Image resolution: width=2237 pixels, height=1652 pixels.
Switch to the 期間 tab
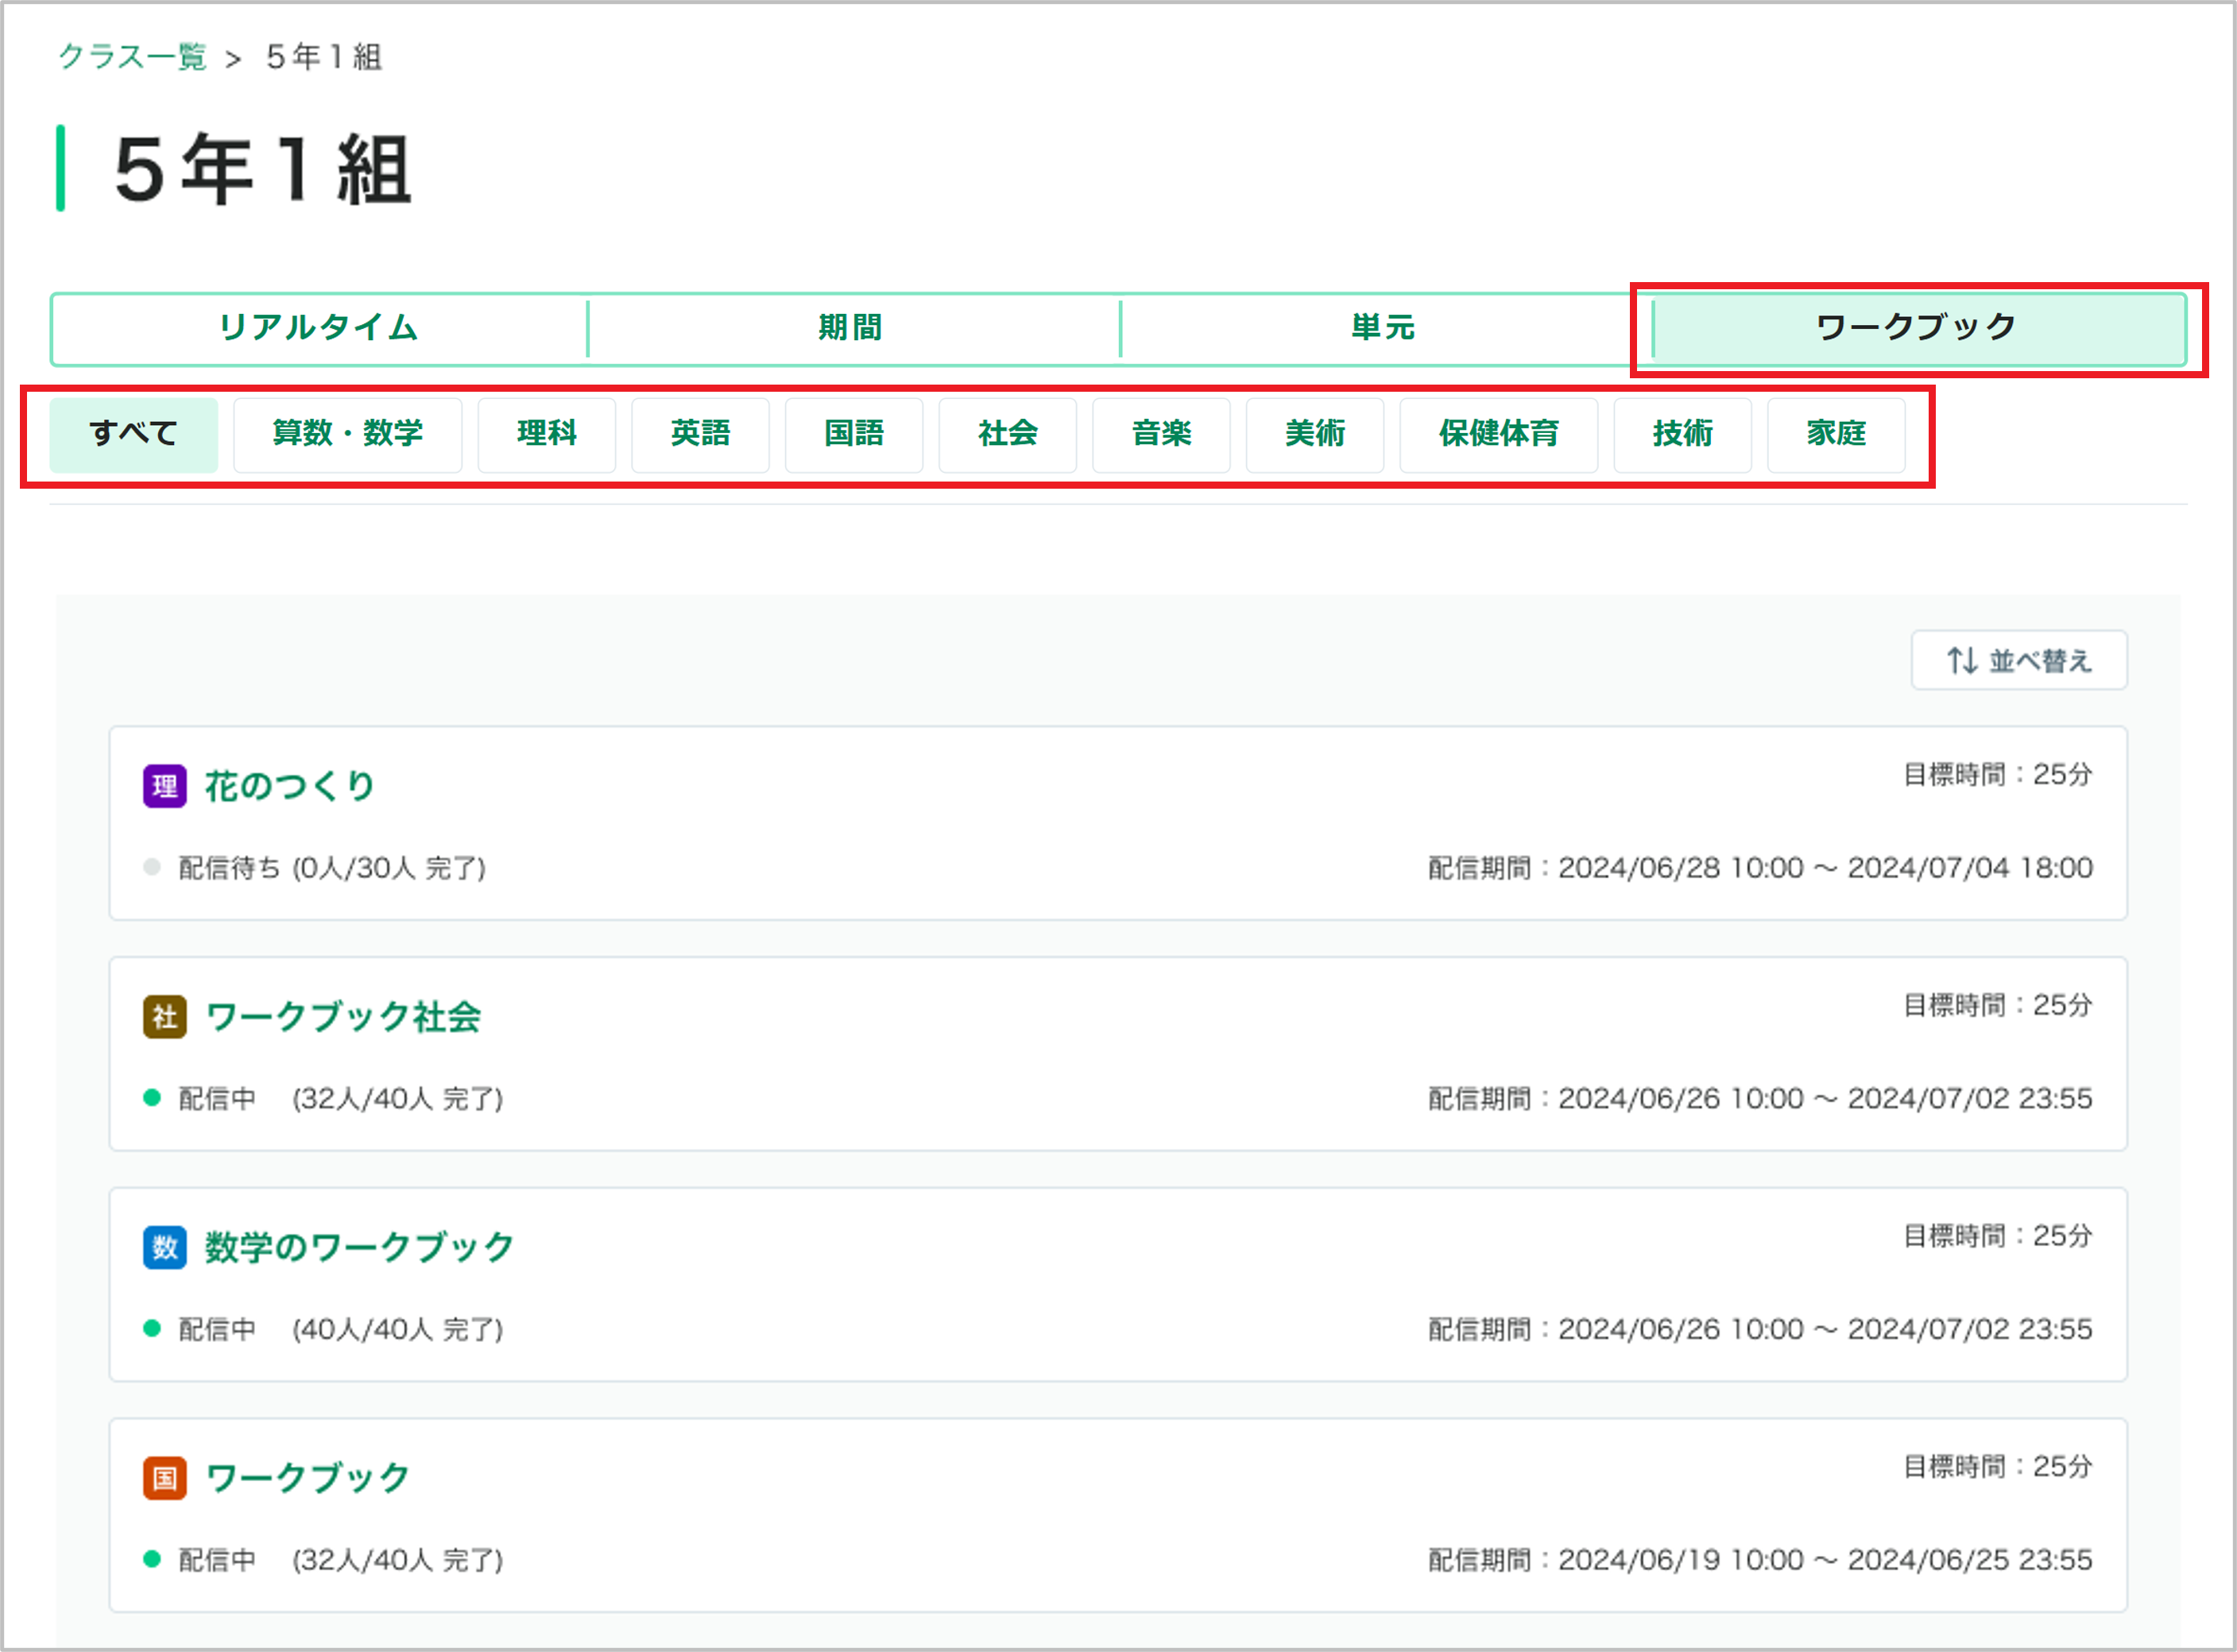[852, 328]
